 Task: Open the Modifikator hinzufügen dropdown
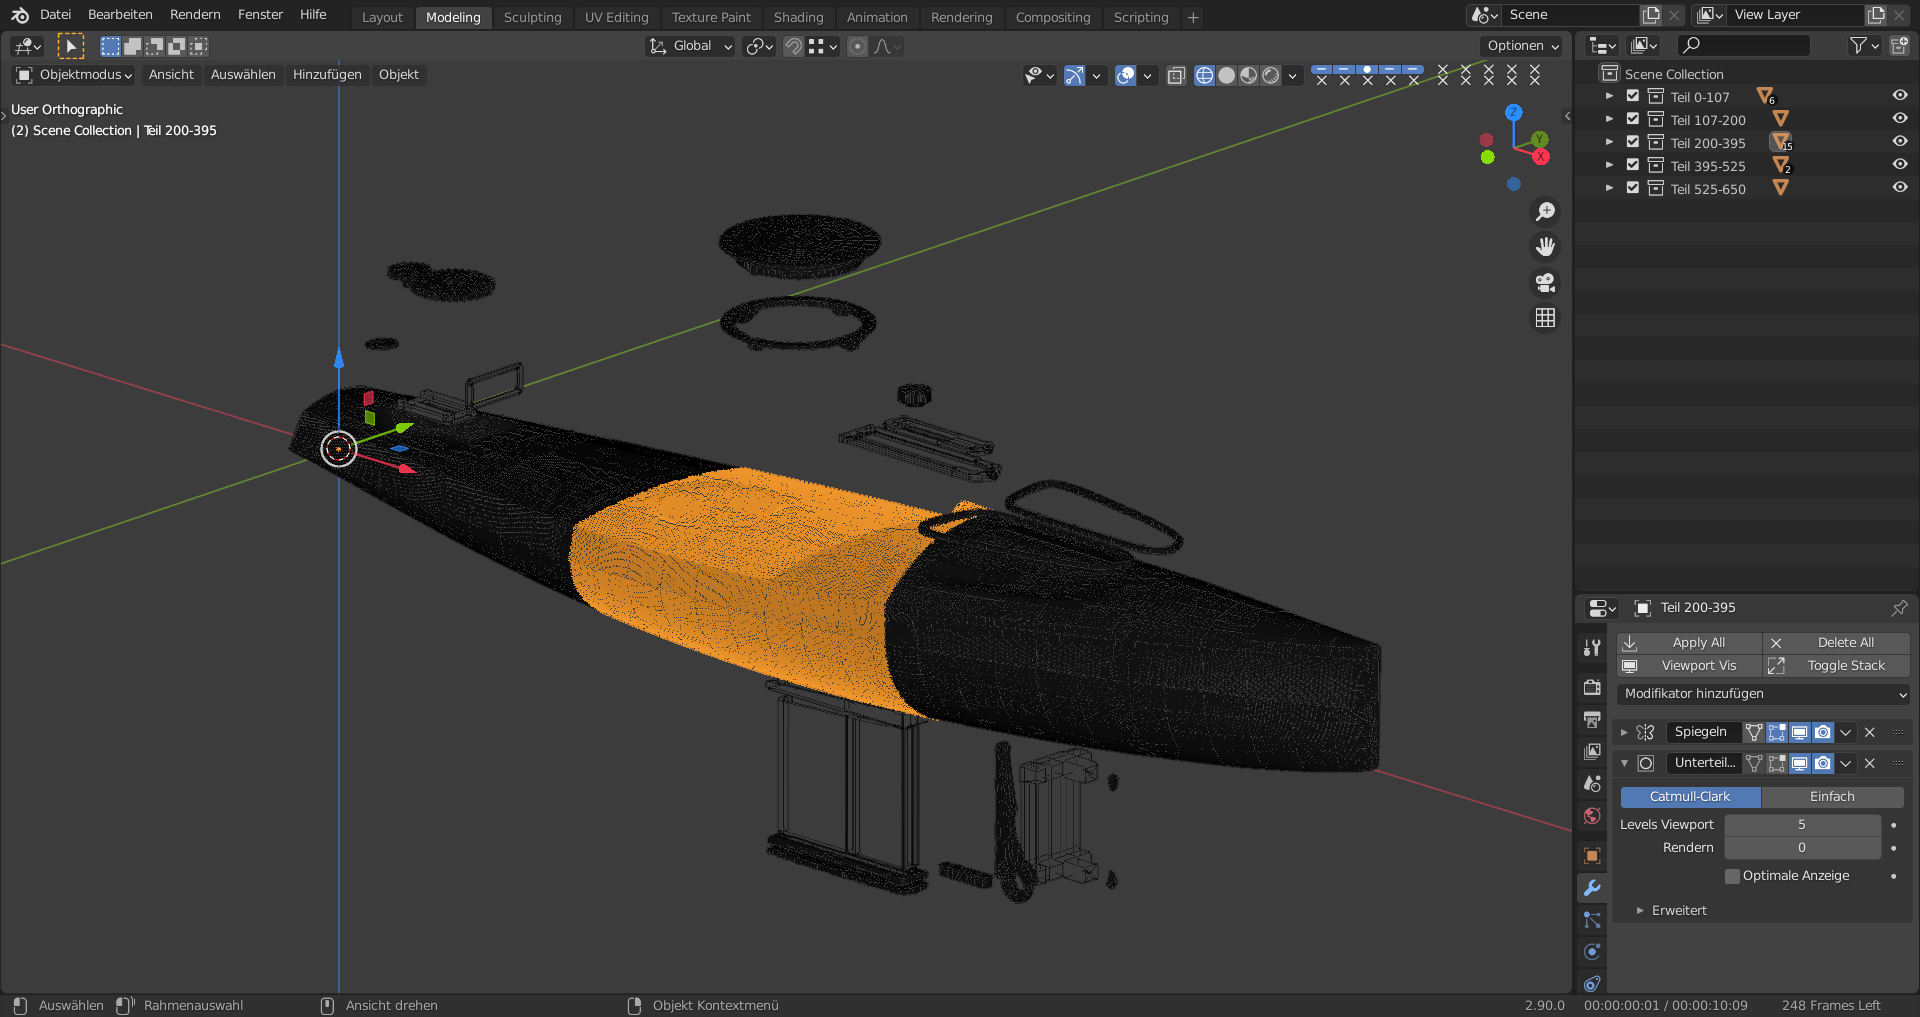point(1763,694)
